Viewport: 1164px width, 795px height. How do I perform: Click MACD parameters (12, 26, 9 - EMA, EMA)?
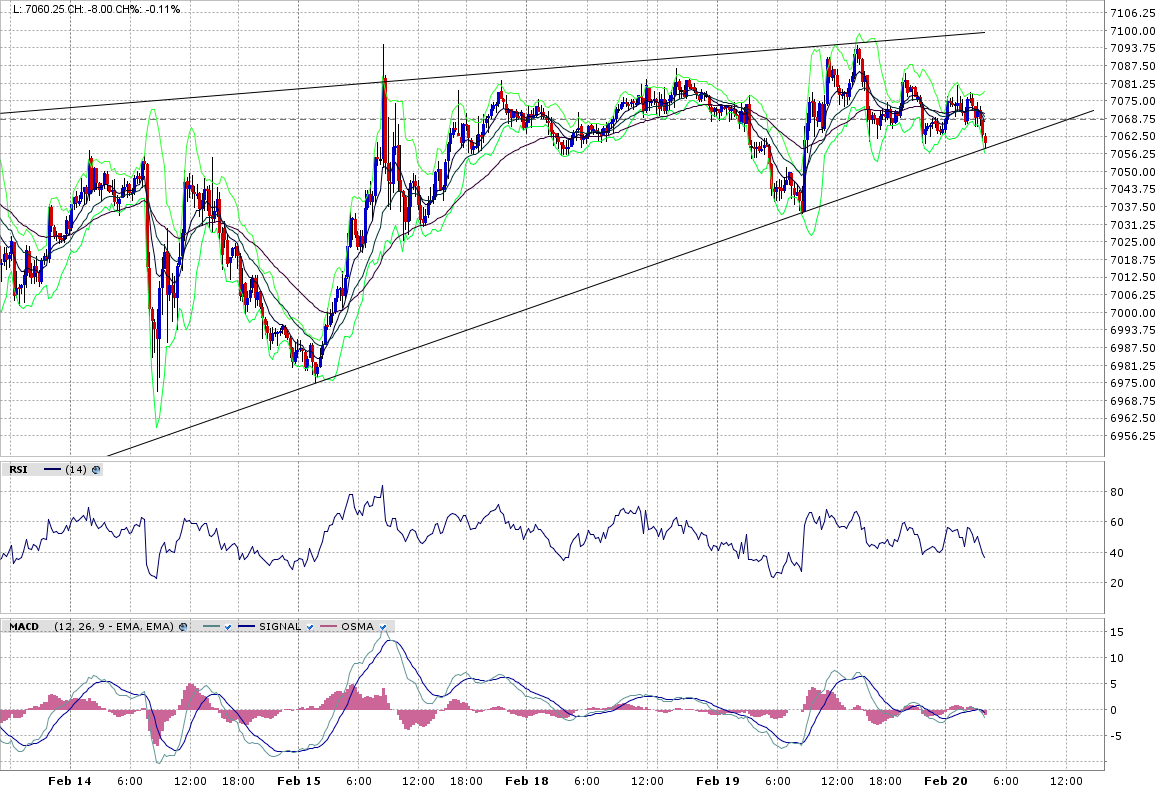point(114,627)
